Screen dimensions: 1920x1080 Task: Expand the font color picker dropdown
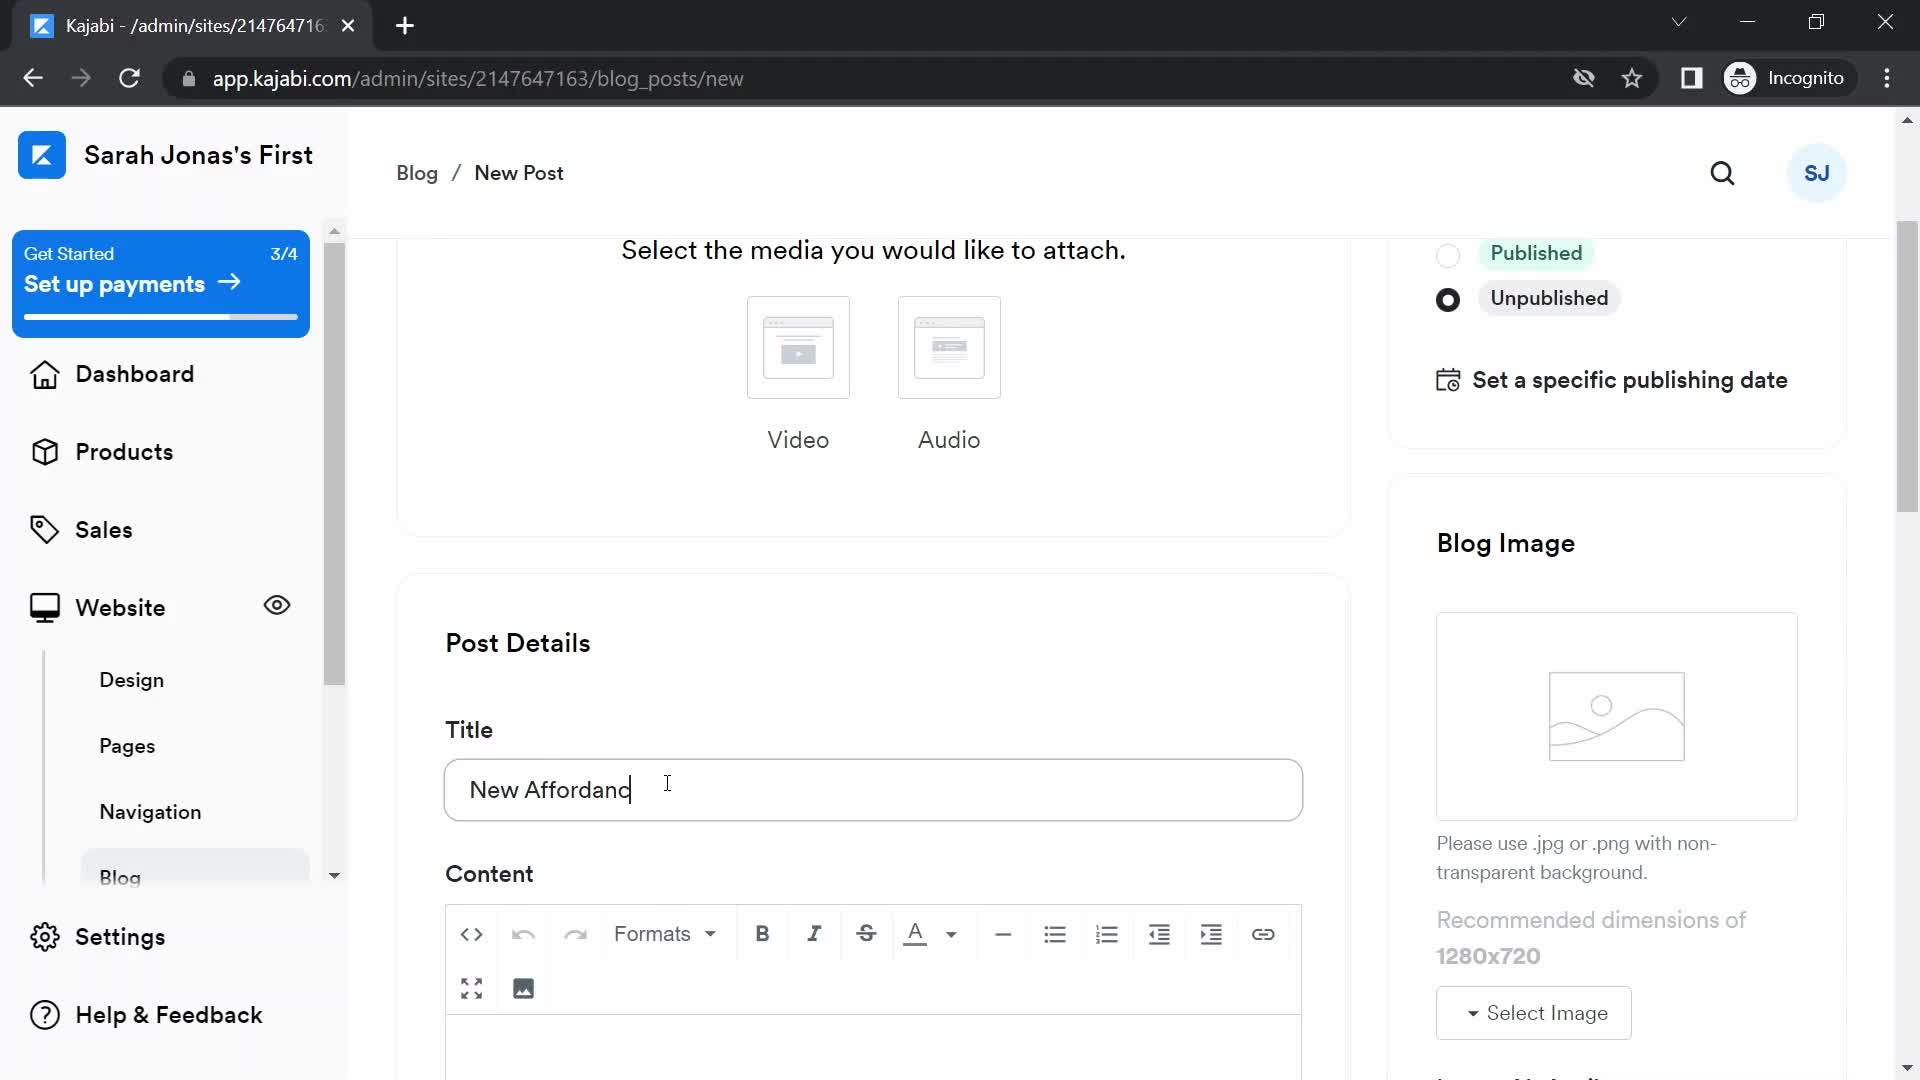(951, 934)
